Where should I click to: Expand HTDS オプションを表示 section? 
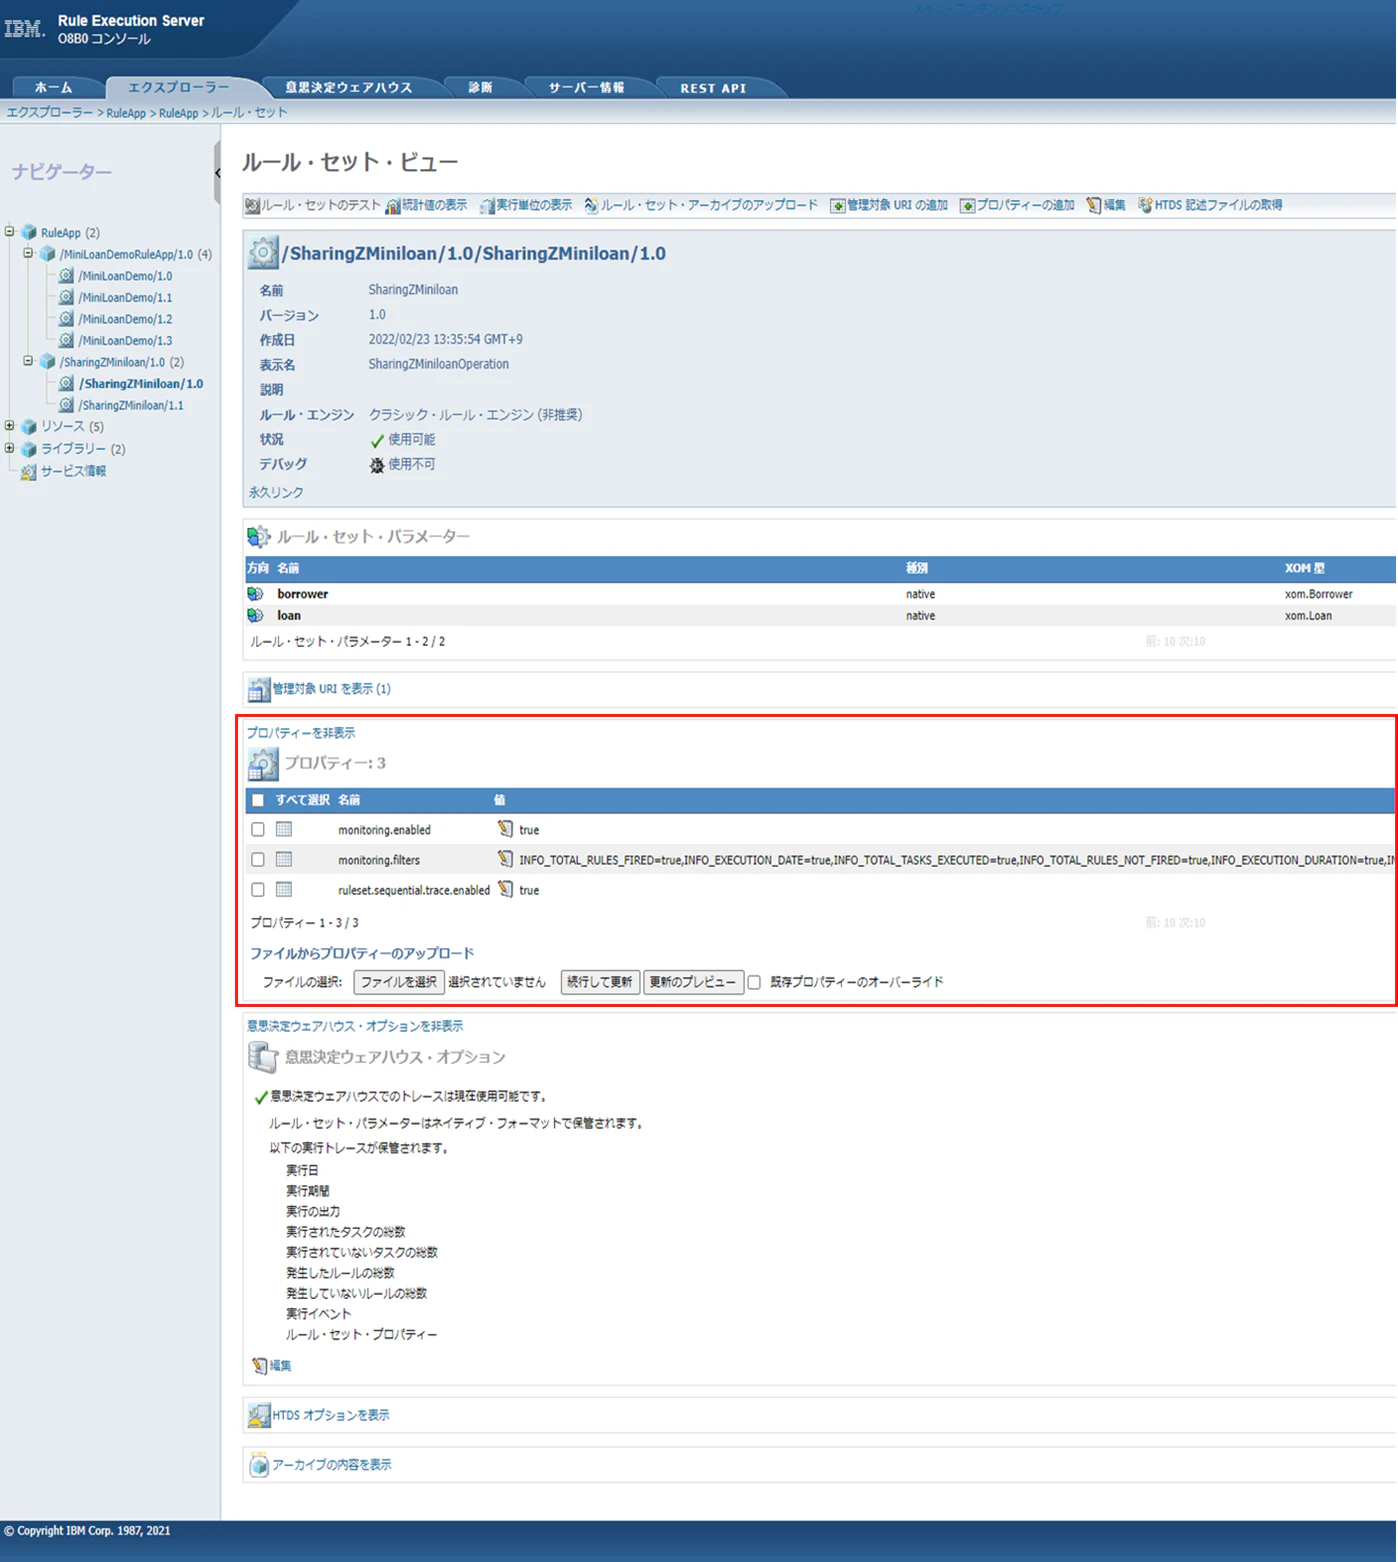(331, 1415)
